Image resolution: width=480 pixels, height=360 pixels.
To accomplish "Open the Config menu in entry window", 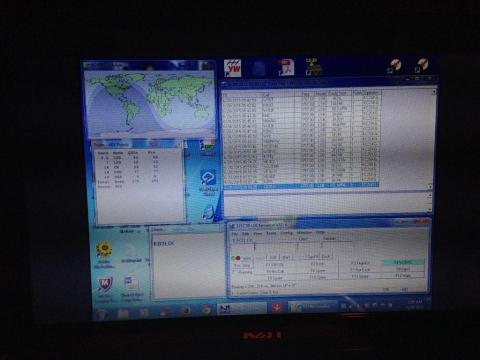I will [286, 233].
